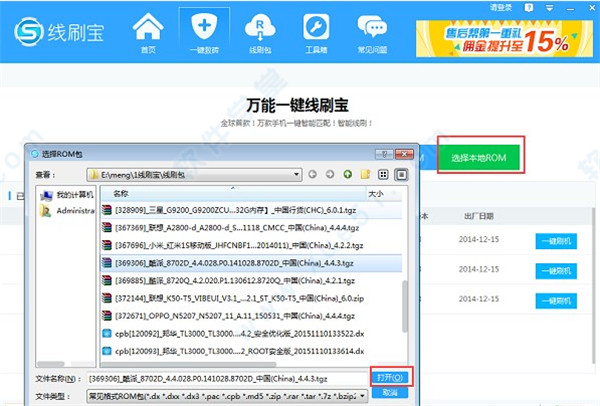This screenshot has height=406, width=600.
Task: Sort files by the 名称 column header
Action: click(x=233, y=194)
